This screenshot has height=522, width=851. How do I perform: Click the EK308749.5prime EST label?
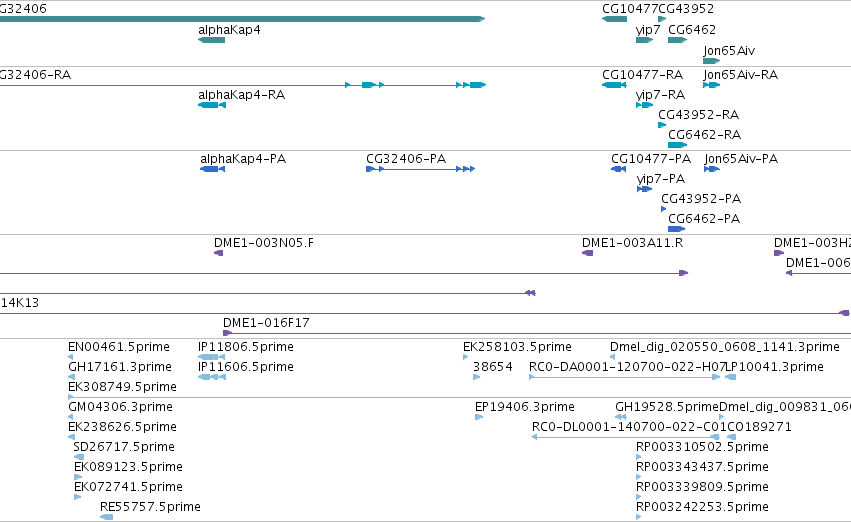(x=122, y=387)
